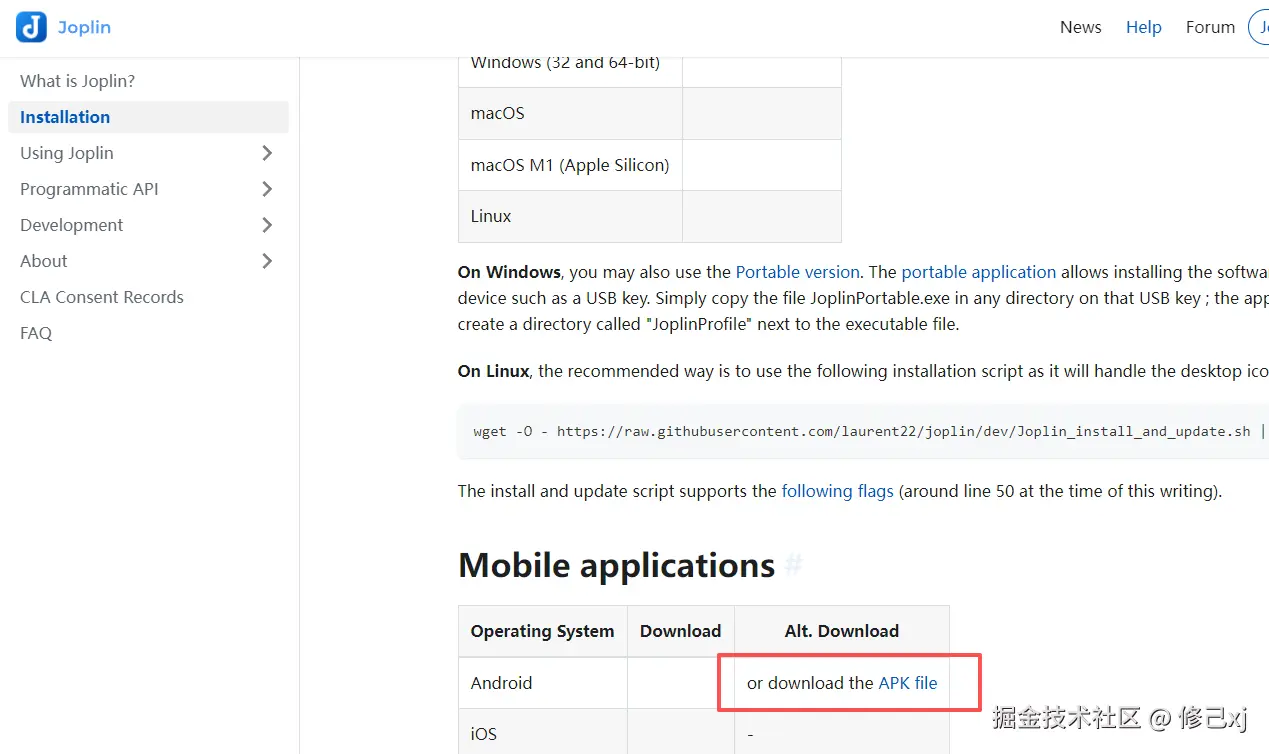Expand the Development chevron
This screenshot has width=1269, height=754.
(x=267, y=225)
